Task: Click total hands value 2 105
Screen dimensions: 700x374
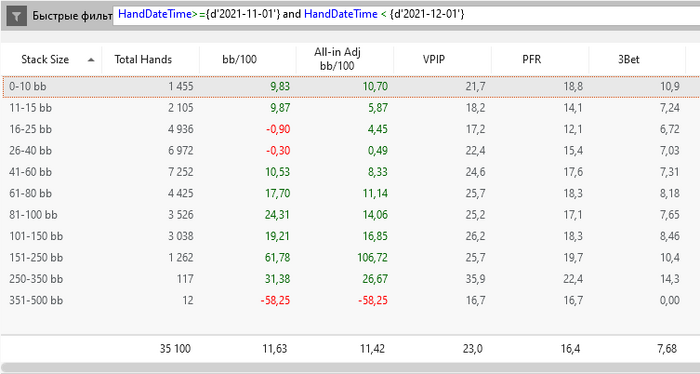Action: click(181, 108)
